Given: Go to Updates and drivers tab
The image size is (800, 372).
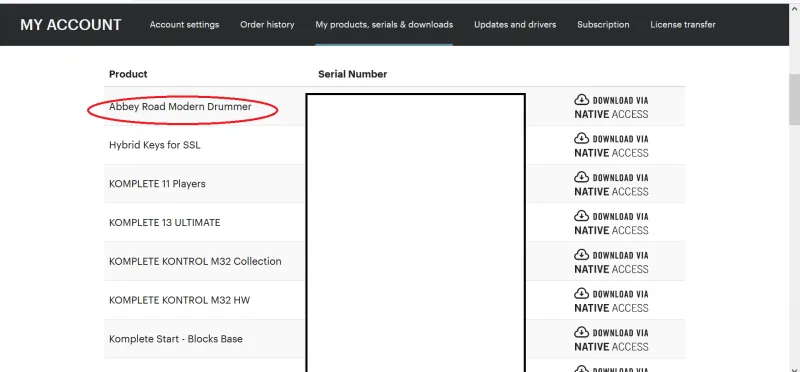Looking at the screenshot, I should coord(515,24).
